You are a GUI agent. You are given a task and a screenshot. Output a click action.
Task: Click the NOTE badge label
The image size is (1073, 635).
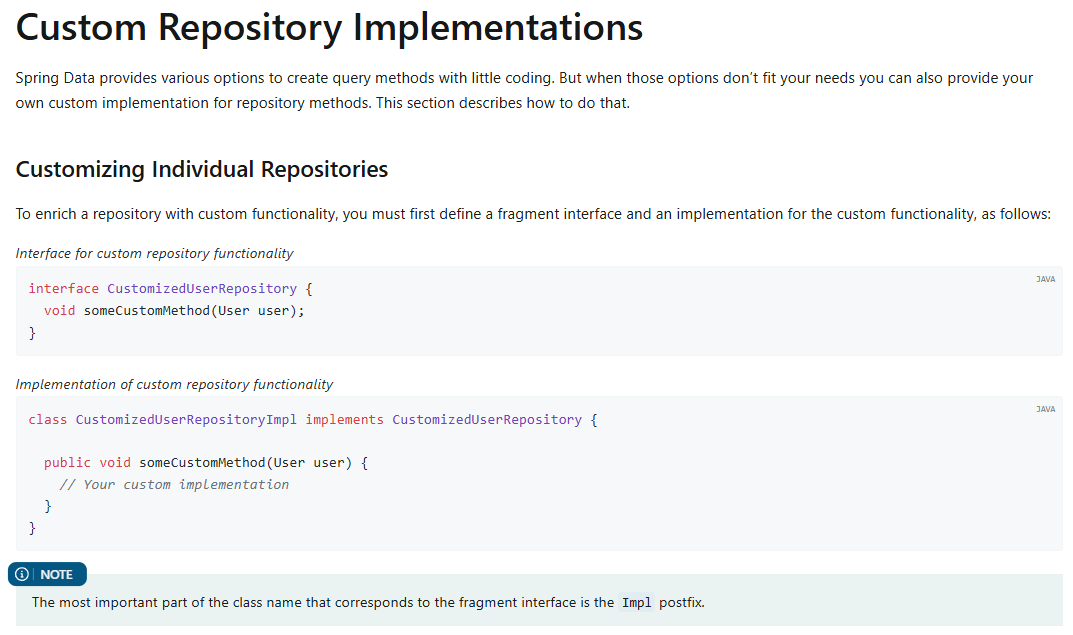(56, 575)
